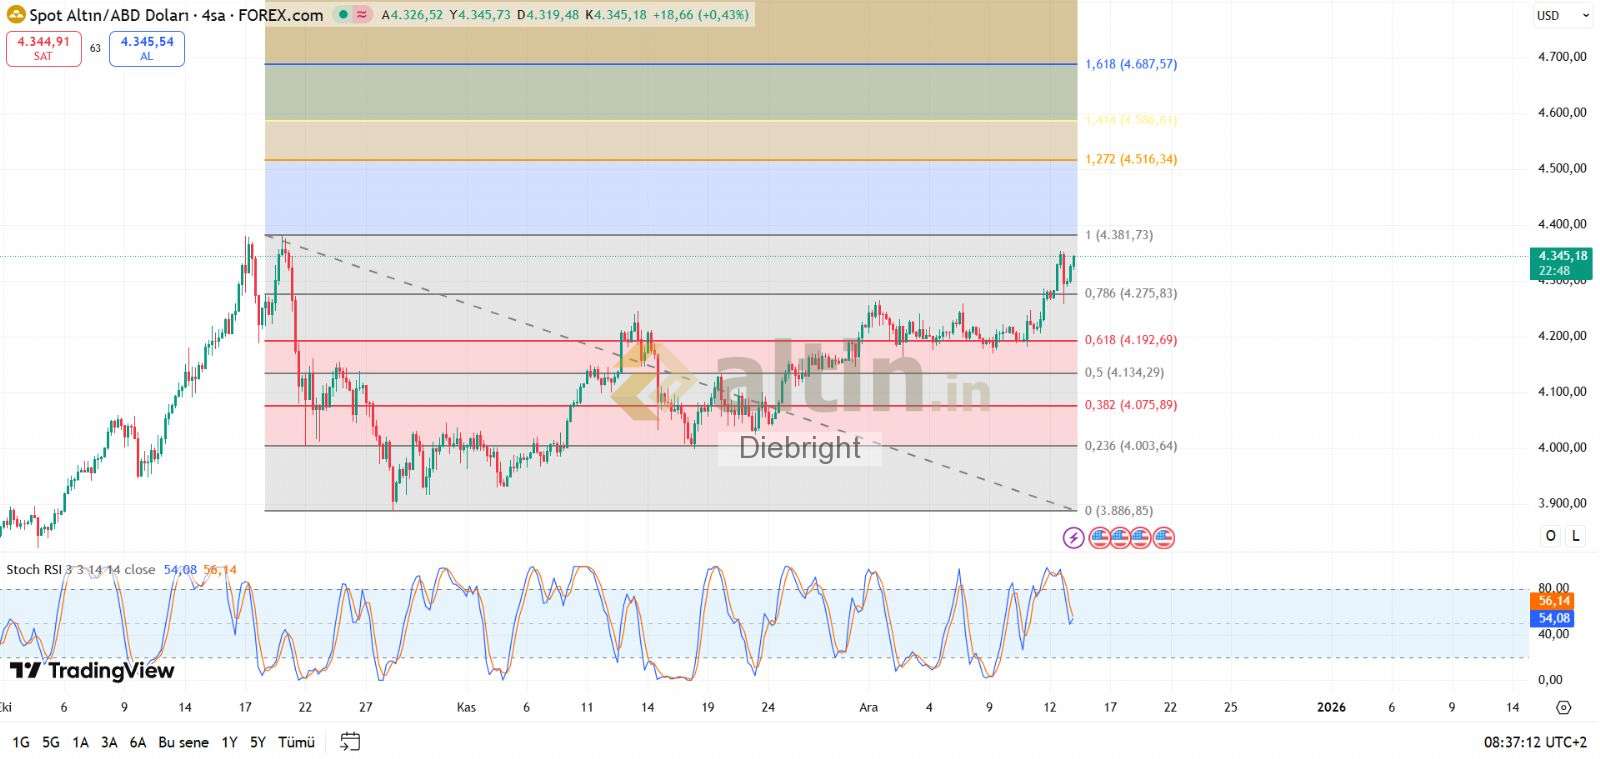1600x759 pixels.
Task: Select the Bu sene time range
Action: [x=183, y=742]
